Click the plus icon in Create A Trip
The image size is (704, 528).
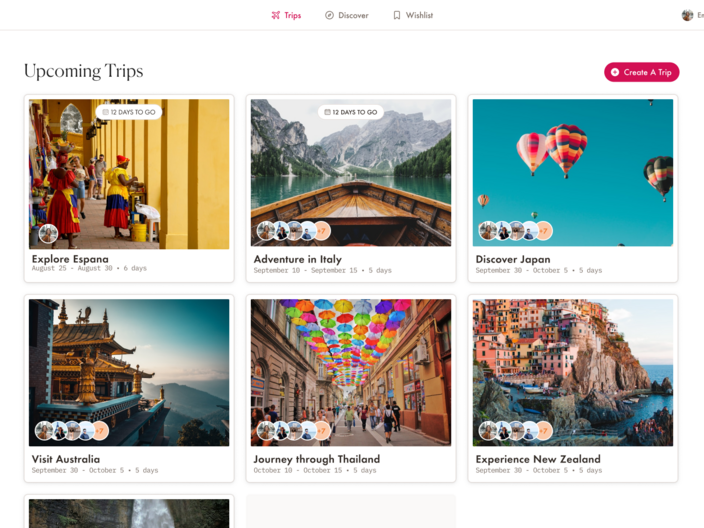pyautogui.click(x=615, y=72)
